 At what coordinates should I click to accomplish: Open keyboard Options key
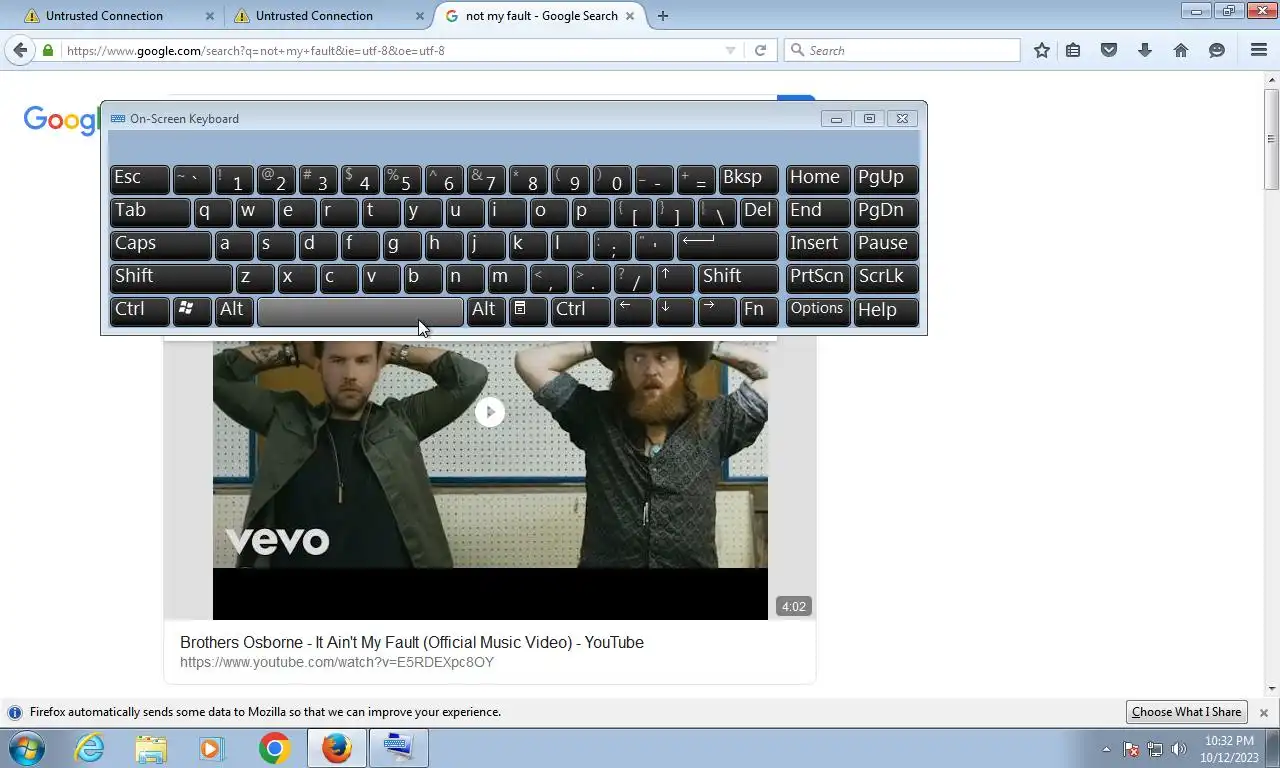818,310
